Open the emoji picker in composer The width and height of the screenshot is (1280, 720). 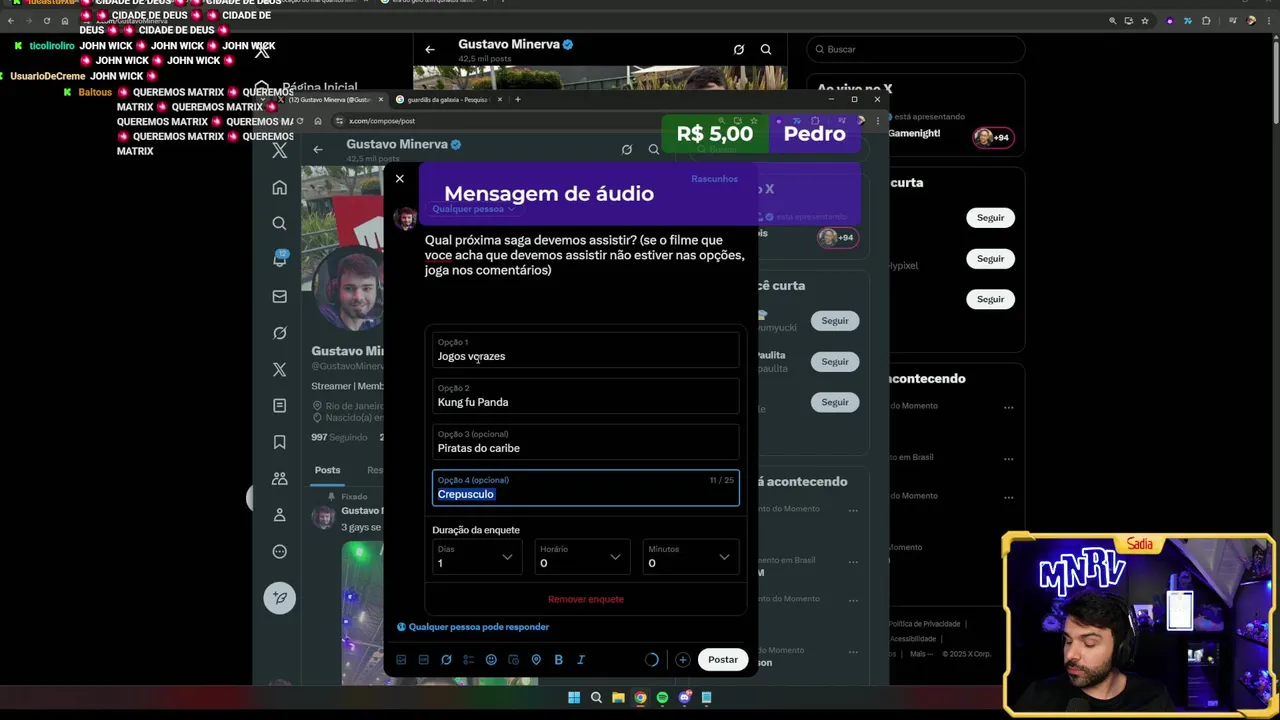(x=491, y=660)
